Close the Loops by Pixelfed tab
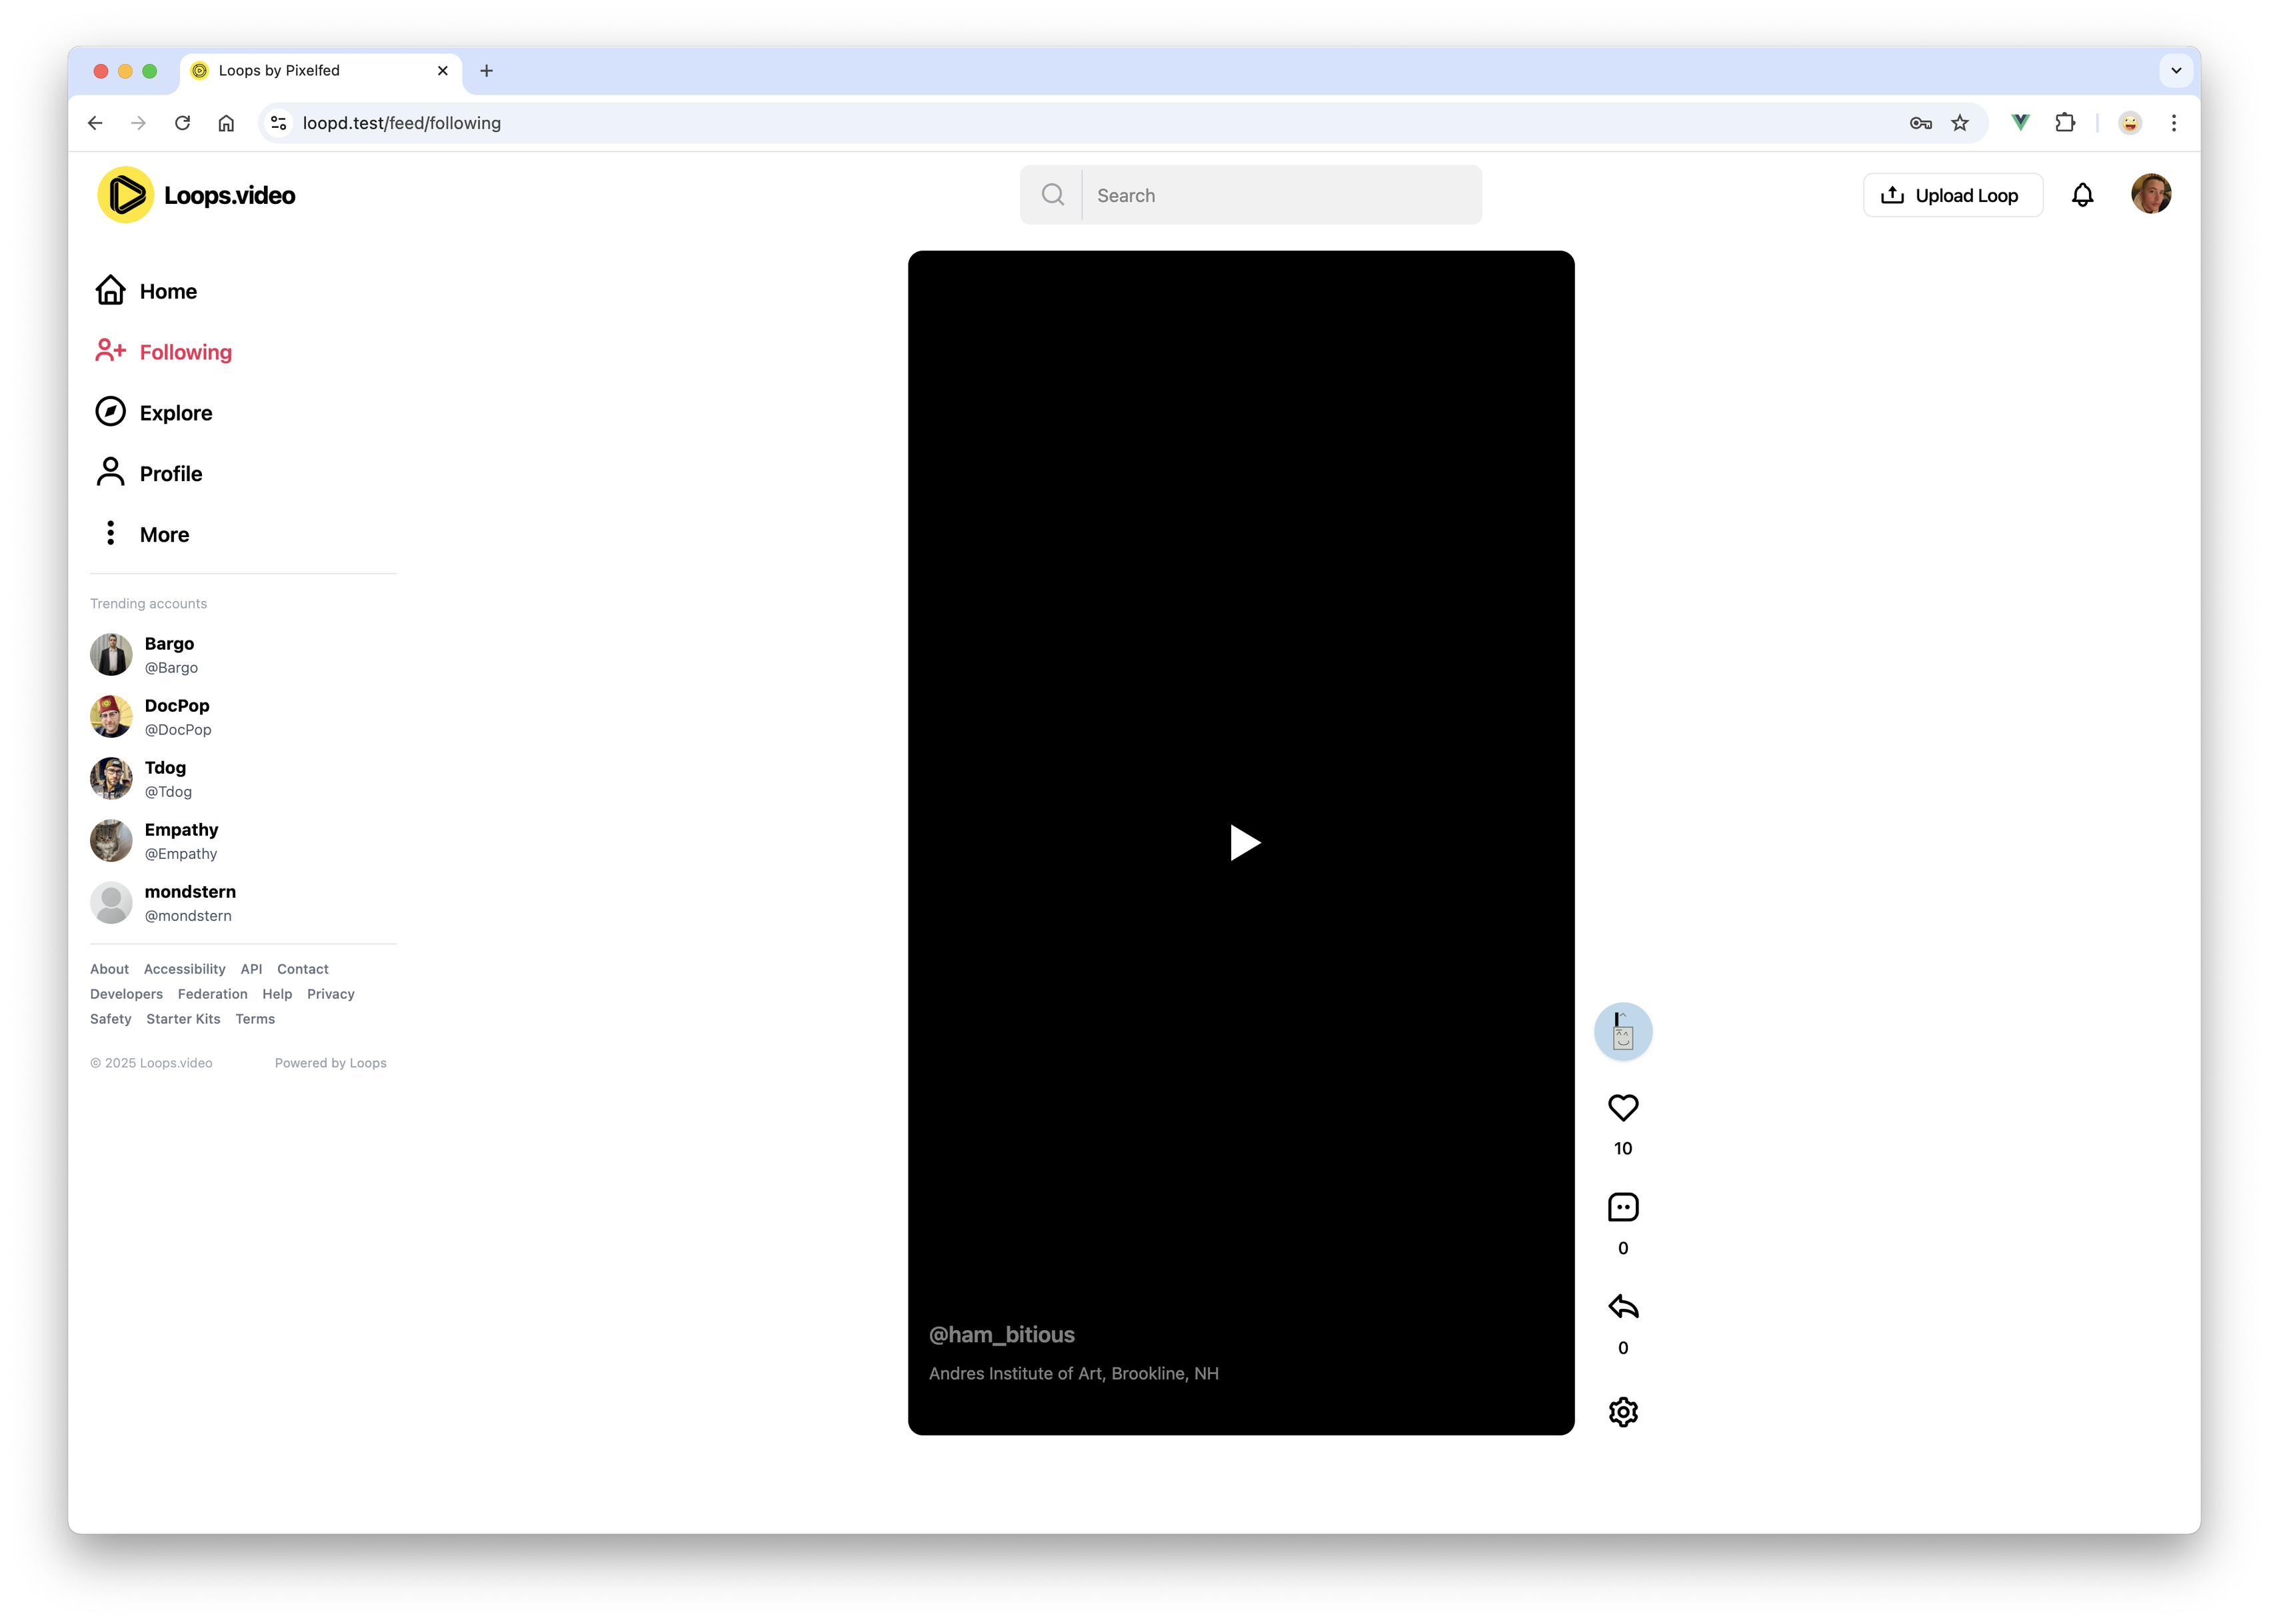2269x1624 pixels. (442, 70)
